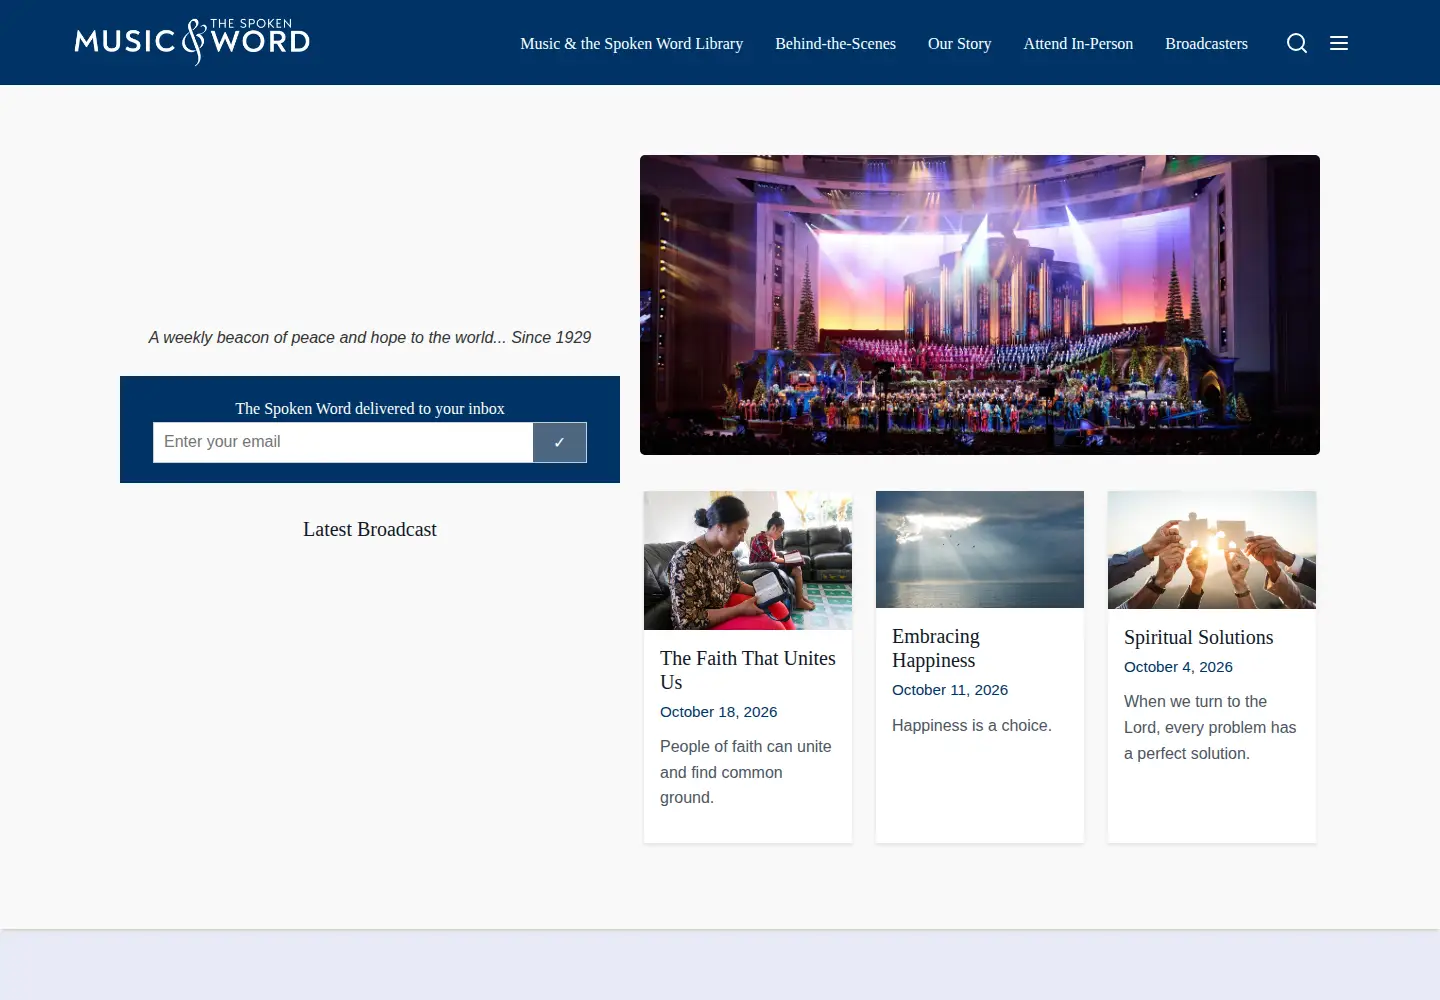
Task: Select Attend In-Person in navigation
Action: coord(1078,44)
